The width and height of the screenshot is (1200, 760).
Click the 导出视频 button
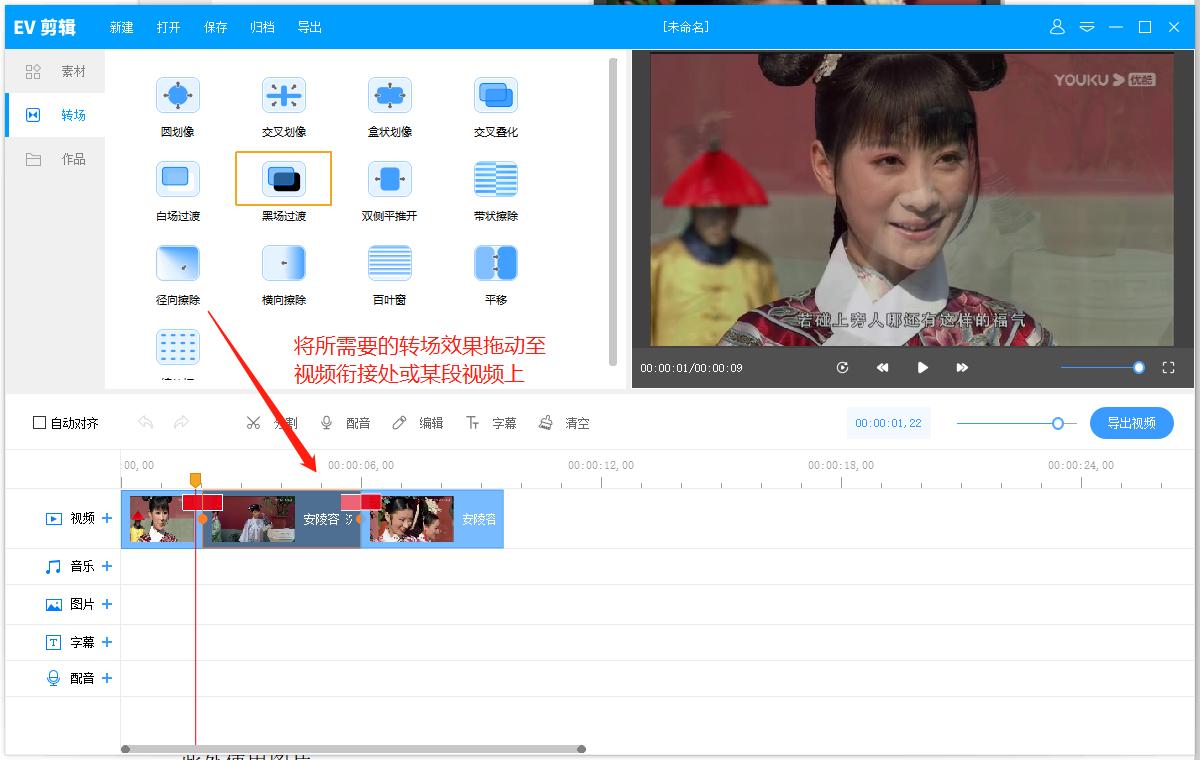click(x=1131, y=423)
